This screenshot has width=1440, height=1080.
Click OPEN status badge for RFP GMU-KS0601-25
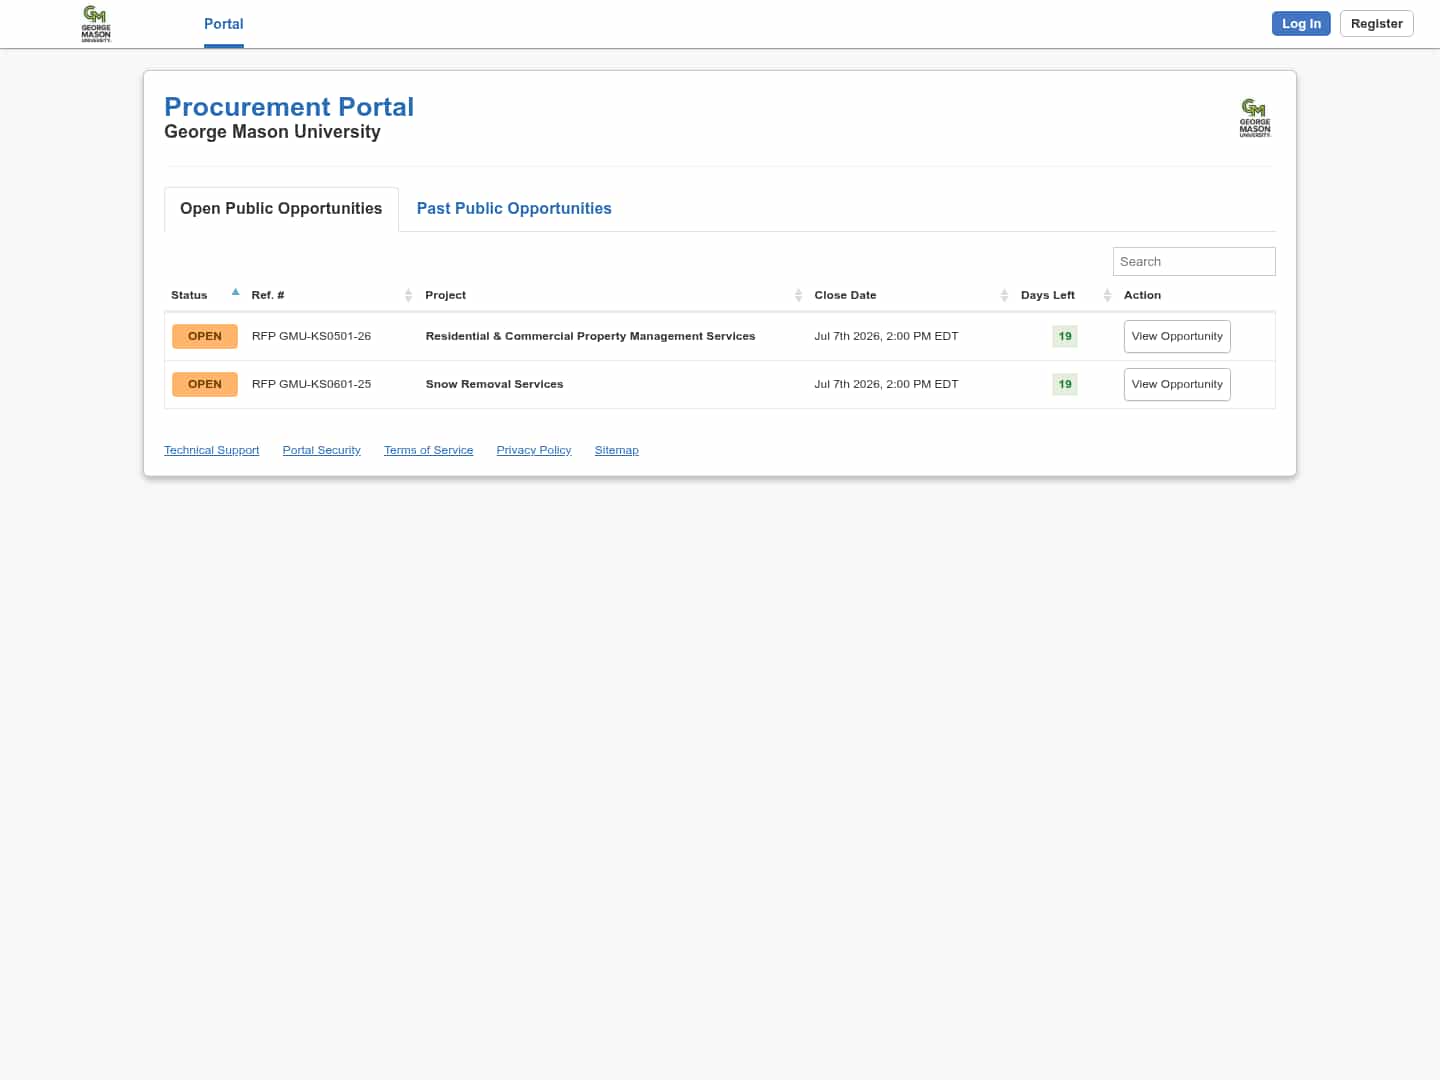(205, 385)
